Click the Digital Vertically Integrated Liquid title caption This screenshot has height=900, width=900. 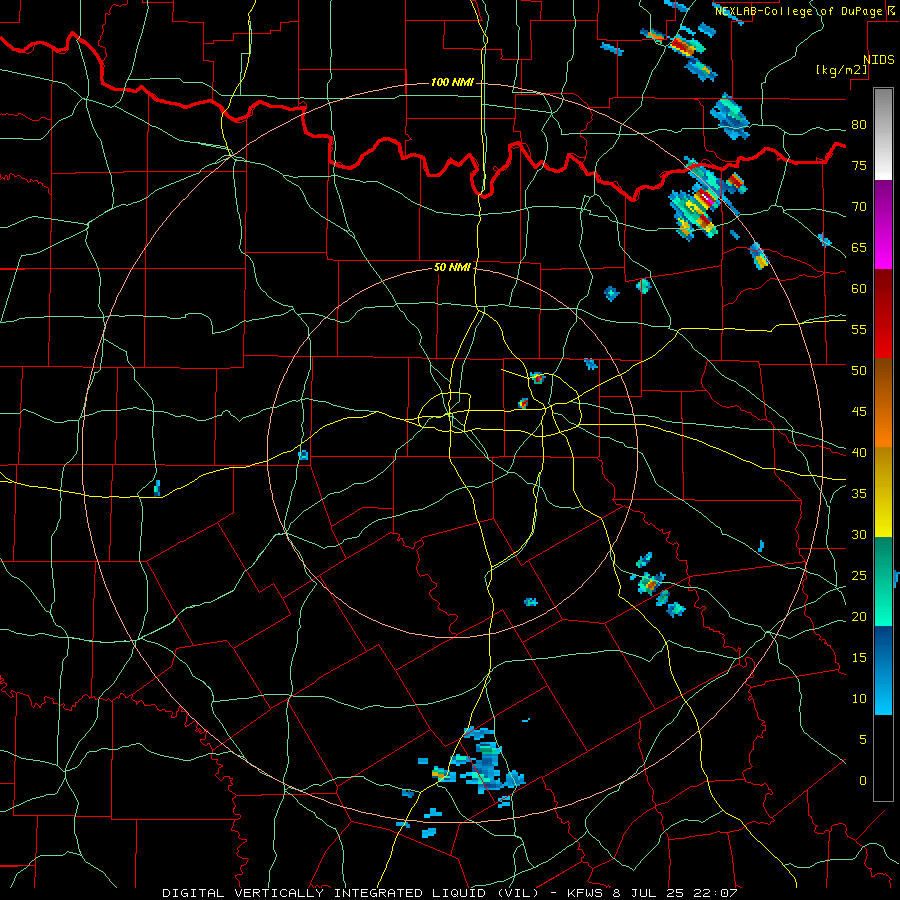(350, 893)
